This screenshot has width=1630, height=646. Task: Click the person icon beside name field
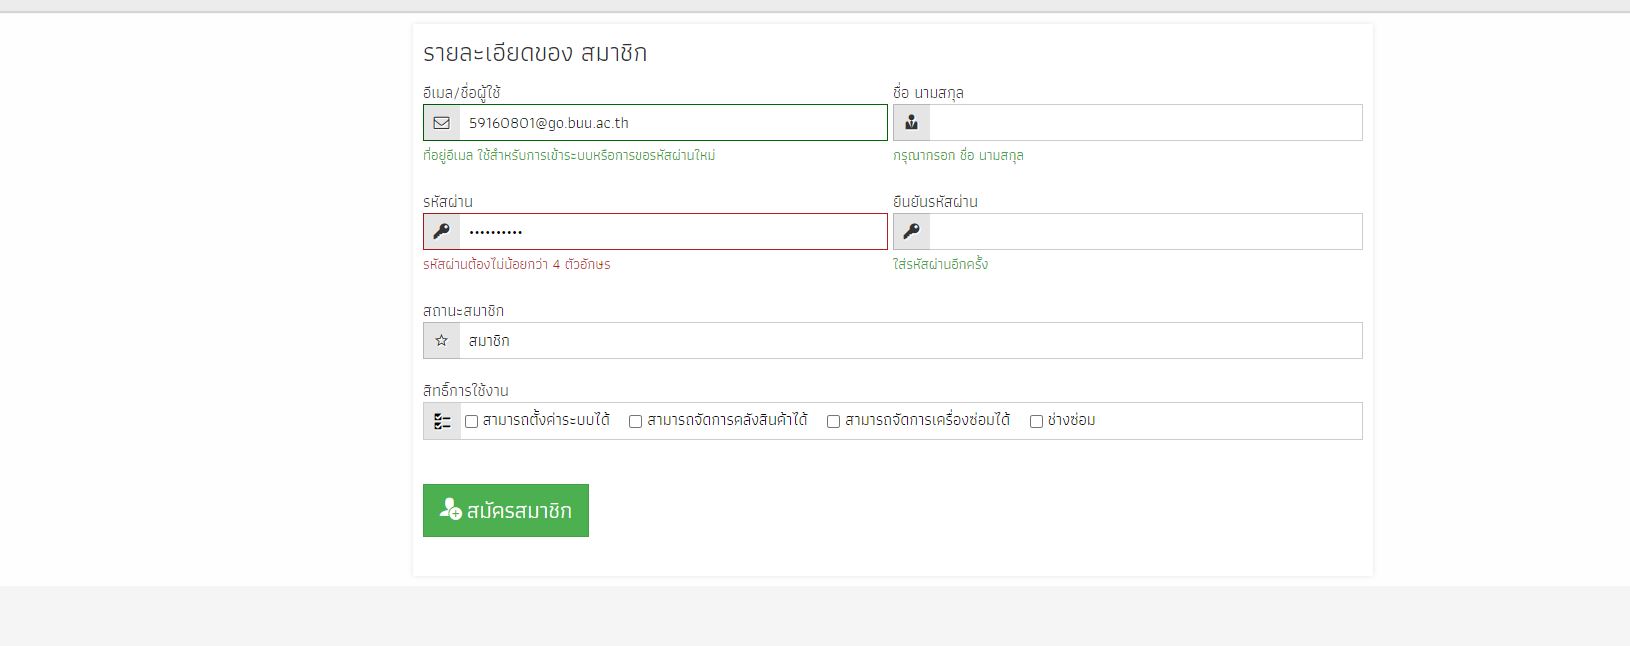click(911, 123)
